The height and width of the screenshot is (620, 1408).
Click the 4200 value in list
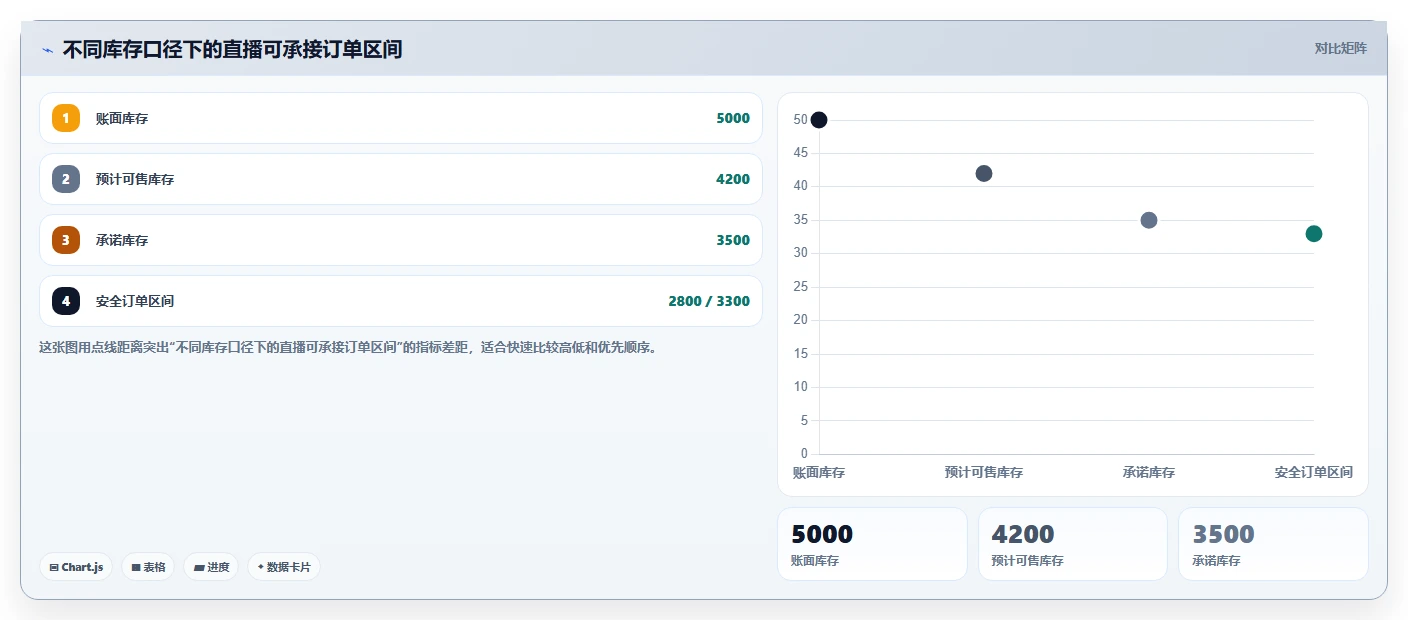[x=733, y=179]
